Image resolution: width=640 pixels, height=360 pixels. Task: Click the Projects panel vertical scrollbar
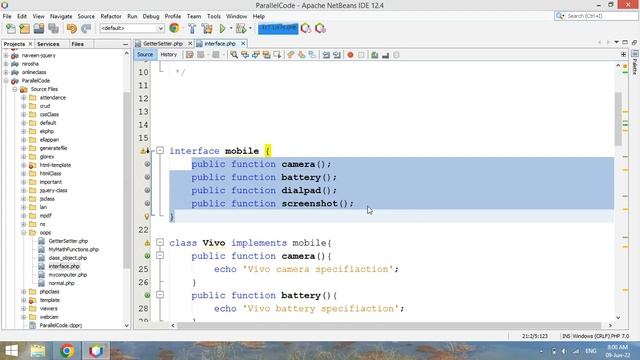127,180
